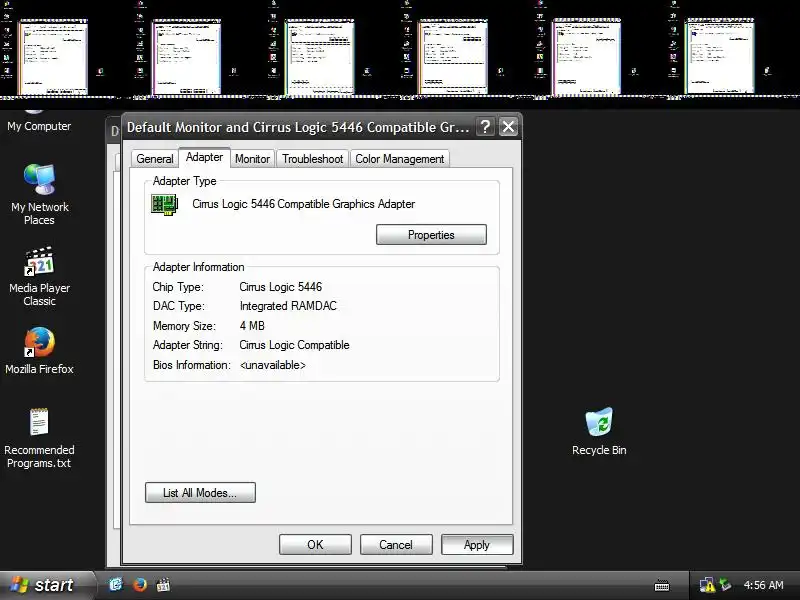Click the <unavailable> BIOS information value
This screenshot has height=600, width=800.
click(x=272, y=365)
